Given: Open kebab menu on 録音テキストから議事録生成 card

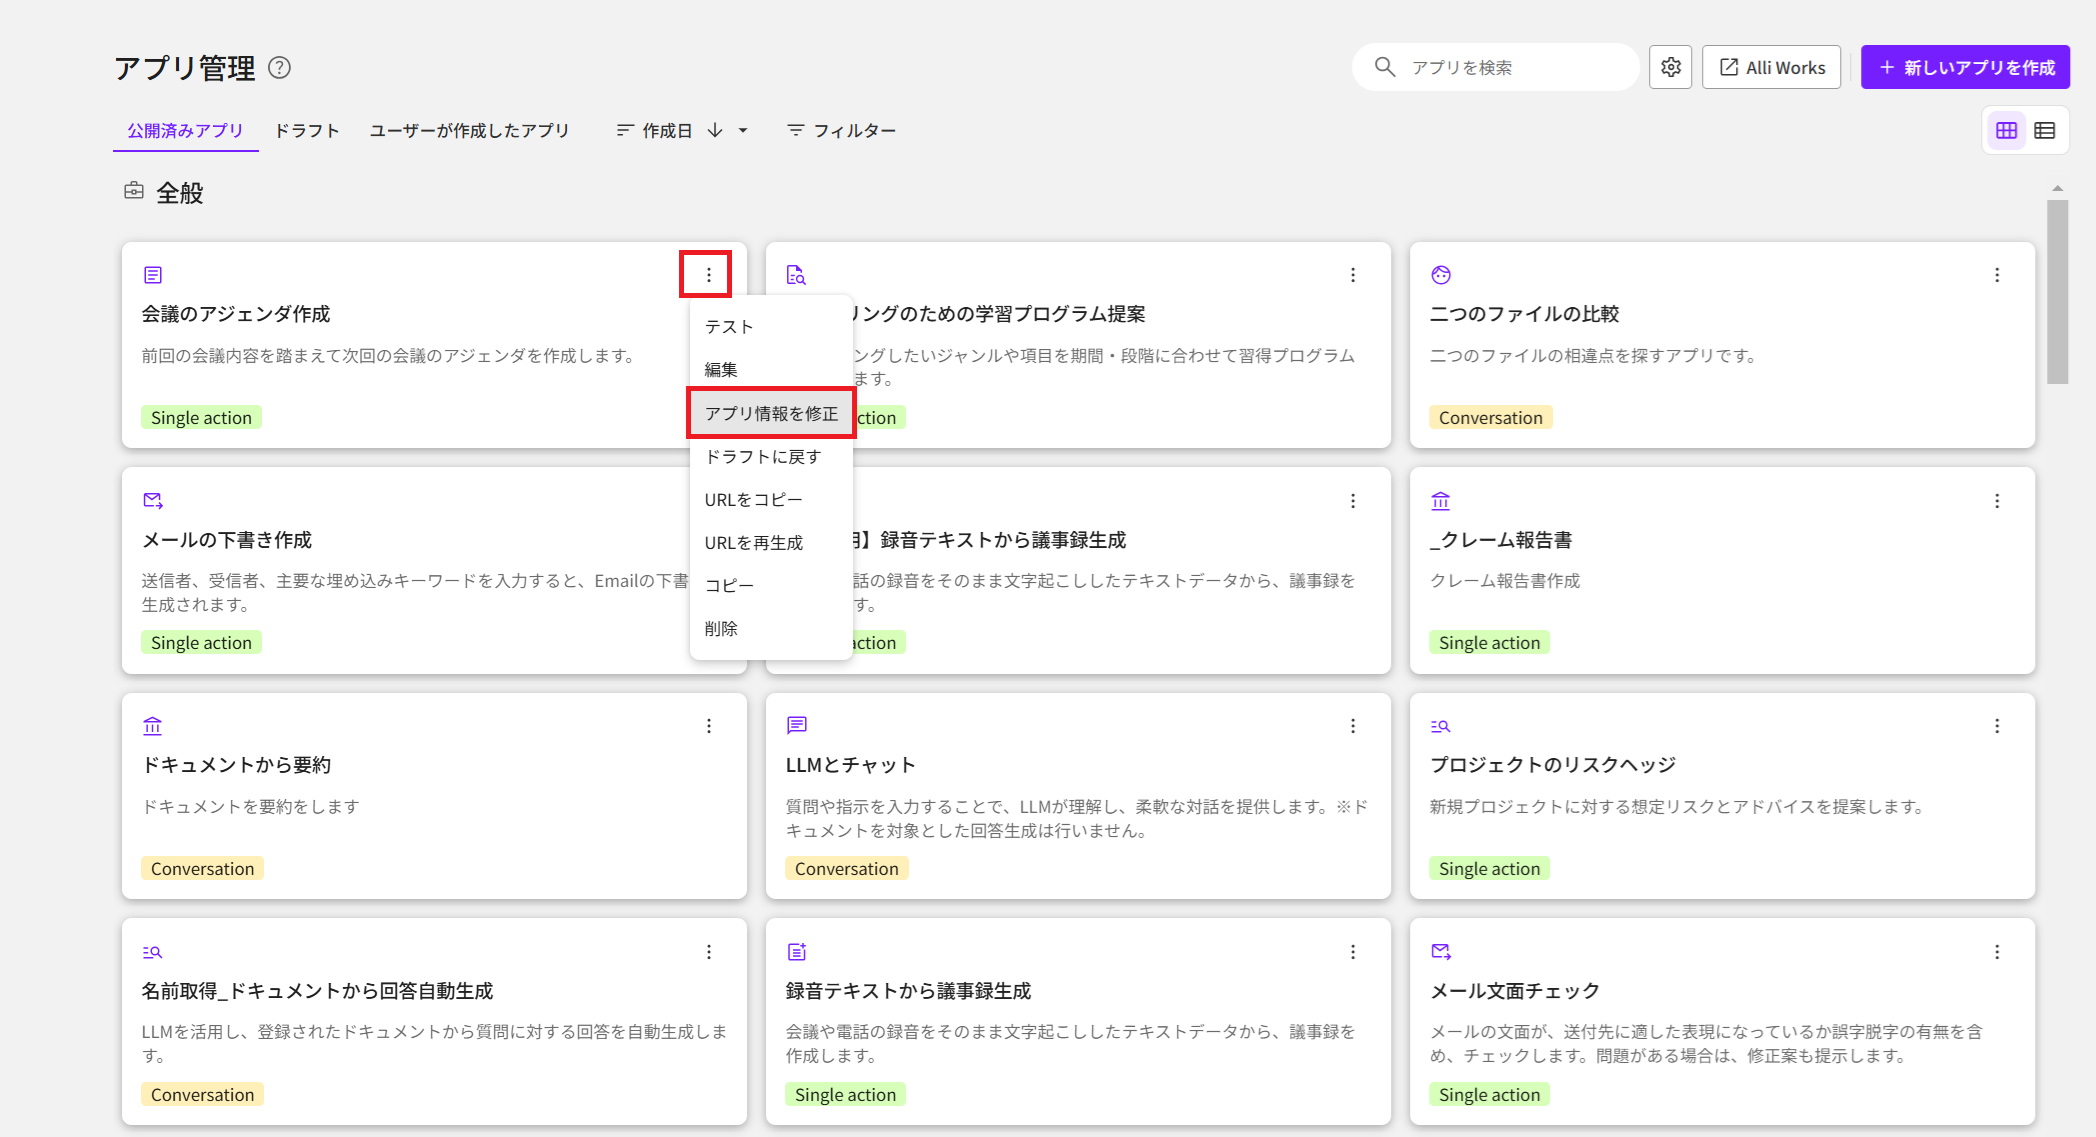Looking at the screenshot, I should [x=1353, y=952].
